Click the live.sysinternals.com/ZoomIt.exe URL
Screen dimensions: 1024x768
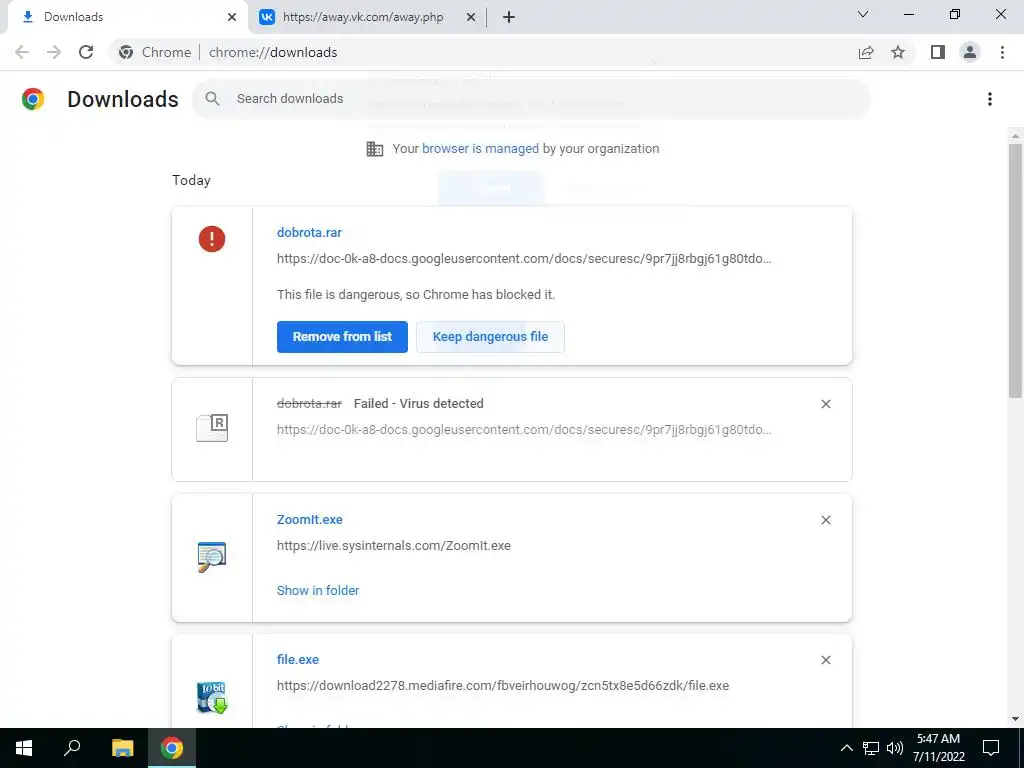click(x=394, y=546)
